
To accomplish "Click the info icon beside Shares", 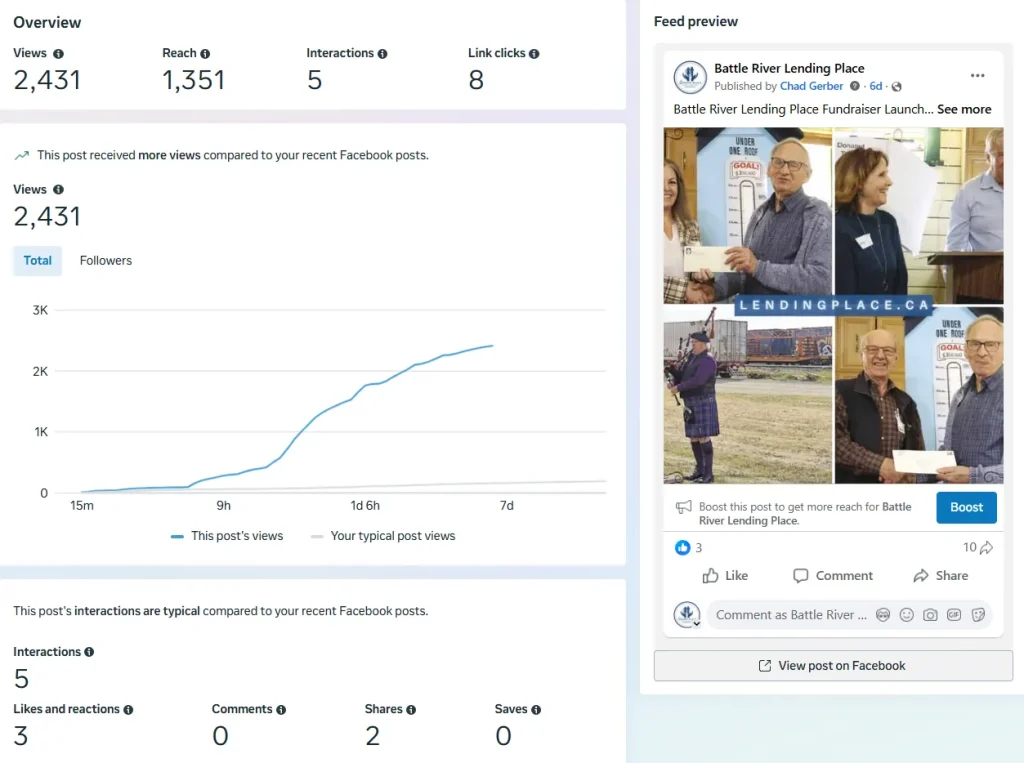I will coord(411,710).
